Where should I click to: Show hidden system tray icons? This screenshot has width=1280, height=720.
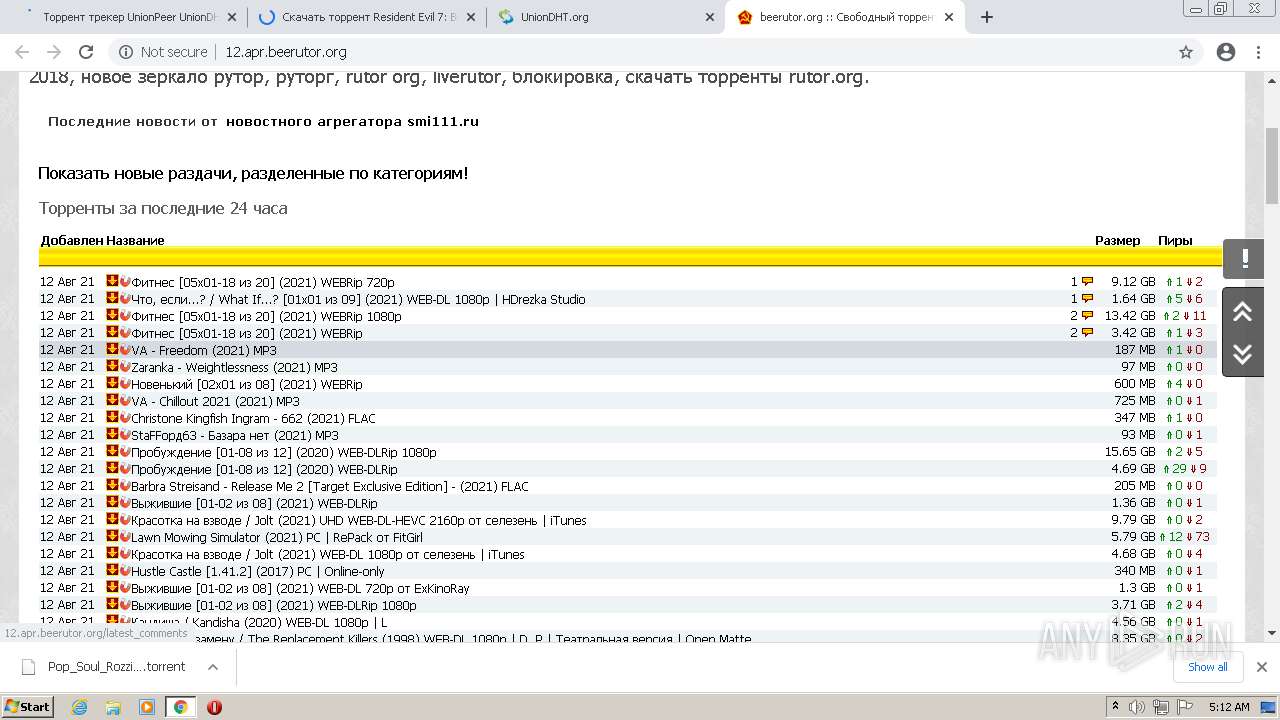point(1115,707)
